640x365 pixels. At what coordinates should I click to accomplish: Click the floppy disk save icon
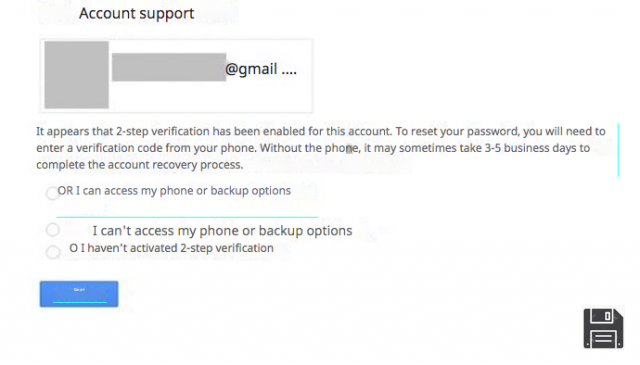point(603,328)
